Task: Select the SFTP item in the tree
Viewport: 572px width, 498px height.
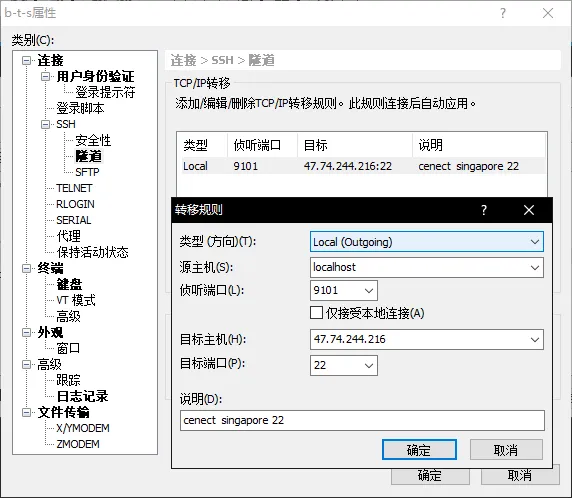Action: coord(87,172)
